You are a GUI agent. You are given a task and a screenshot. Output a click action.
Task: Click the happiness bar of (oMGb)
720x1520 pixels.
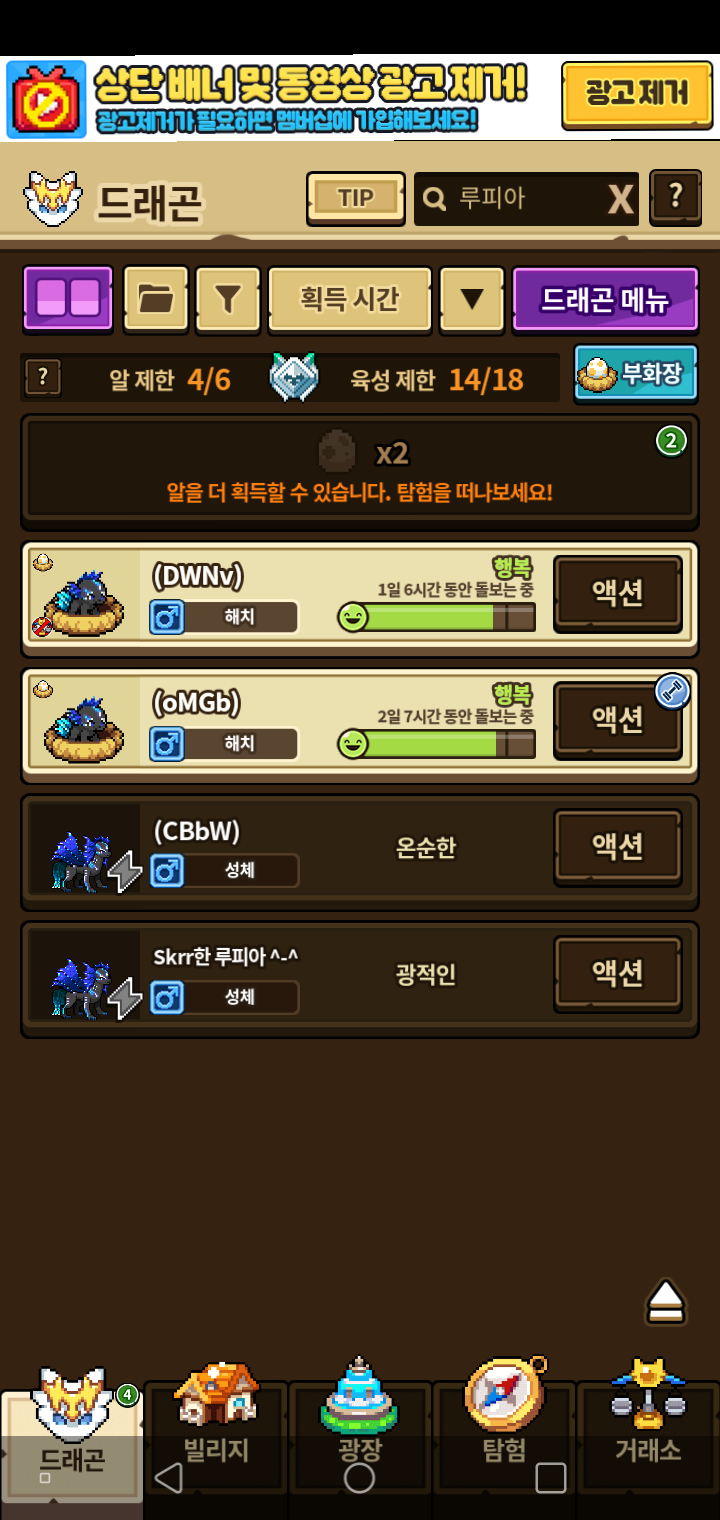(436, 744)
